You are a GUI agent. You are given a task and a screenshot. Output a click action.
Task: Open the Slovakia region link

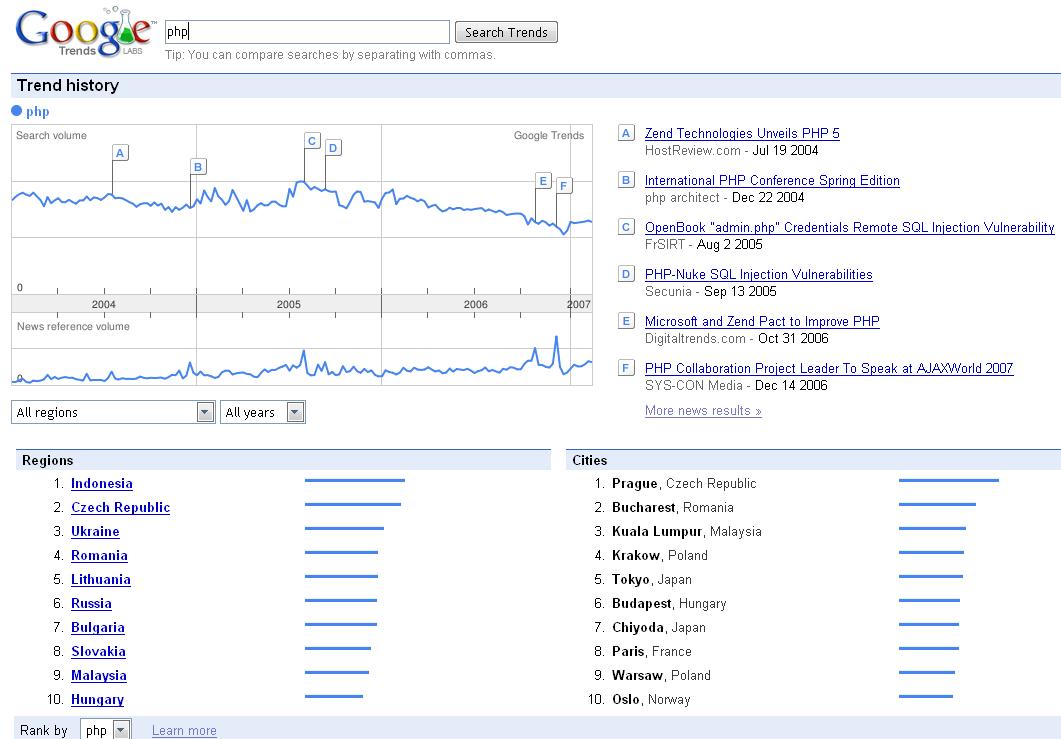[98, 652]
